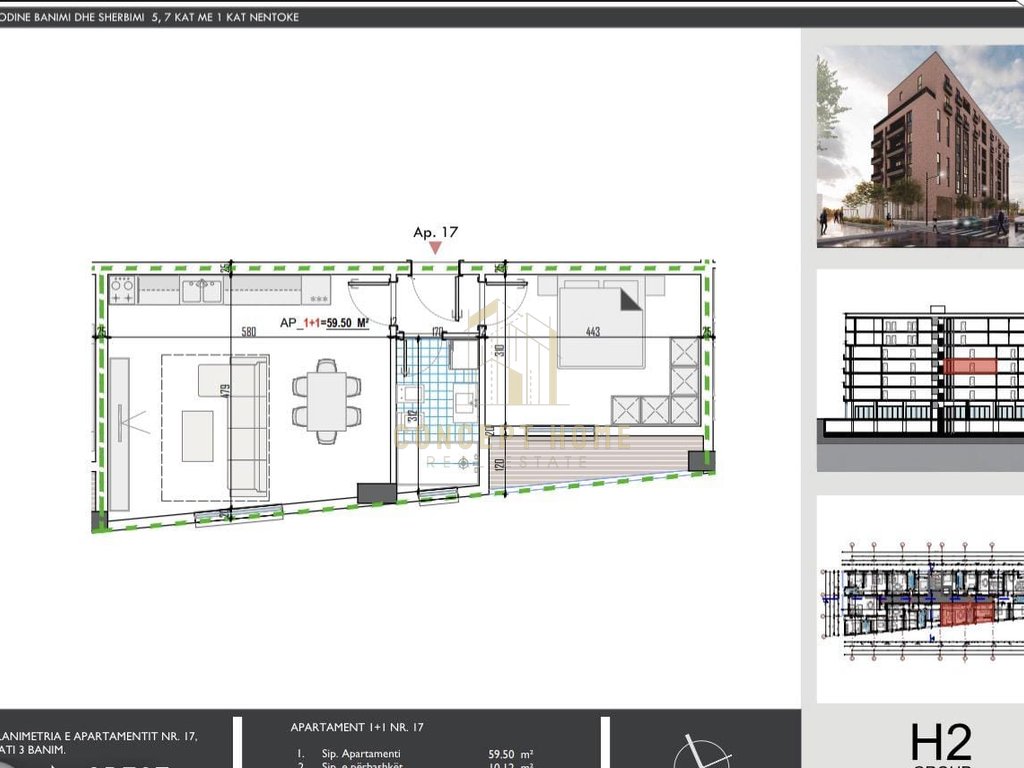
Task: Select the double bed in the bedroom
Action: [x=600, y=324]
